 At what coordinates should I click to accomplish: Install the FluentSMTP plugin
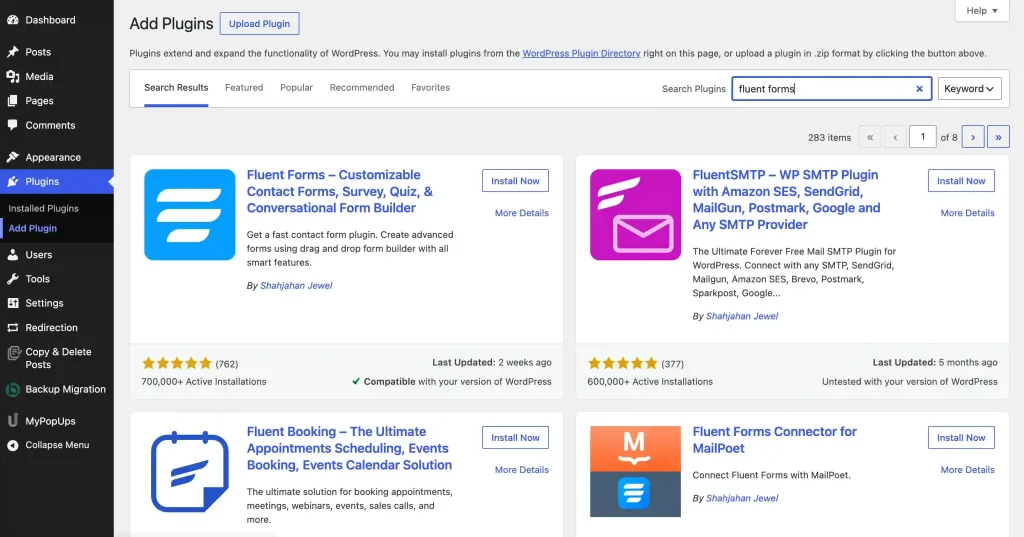[961, 181]
